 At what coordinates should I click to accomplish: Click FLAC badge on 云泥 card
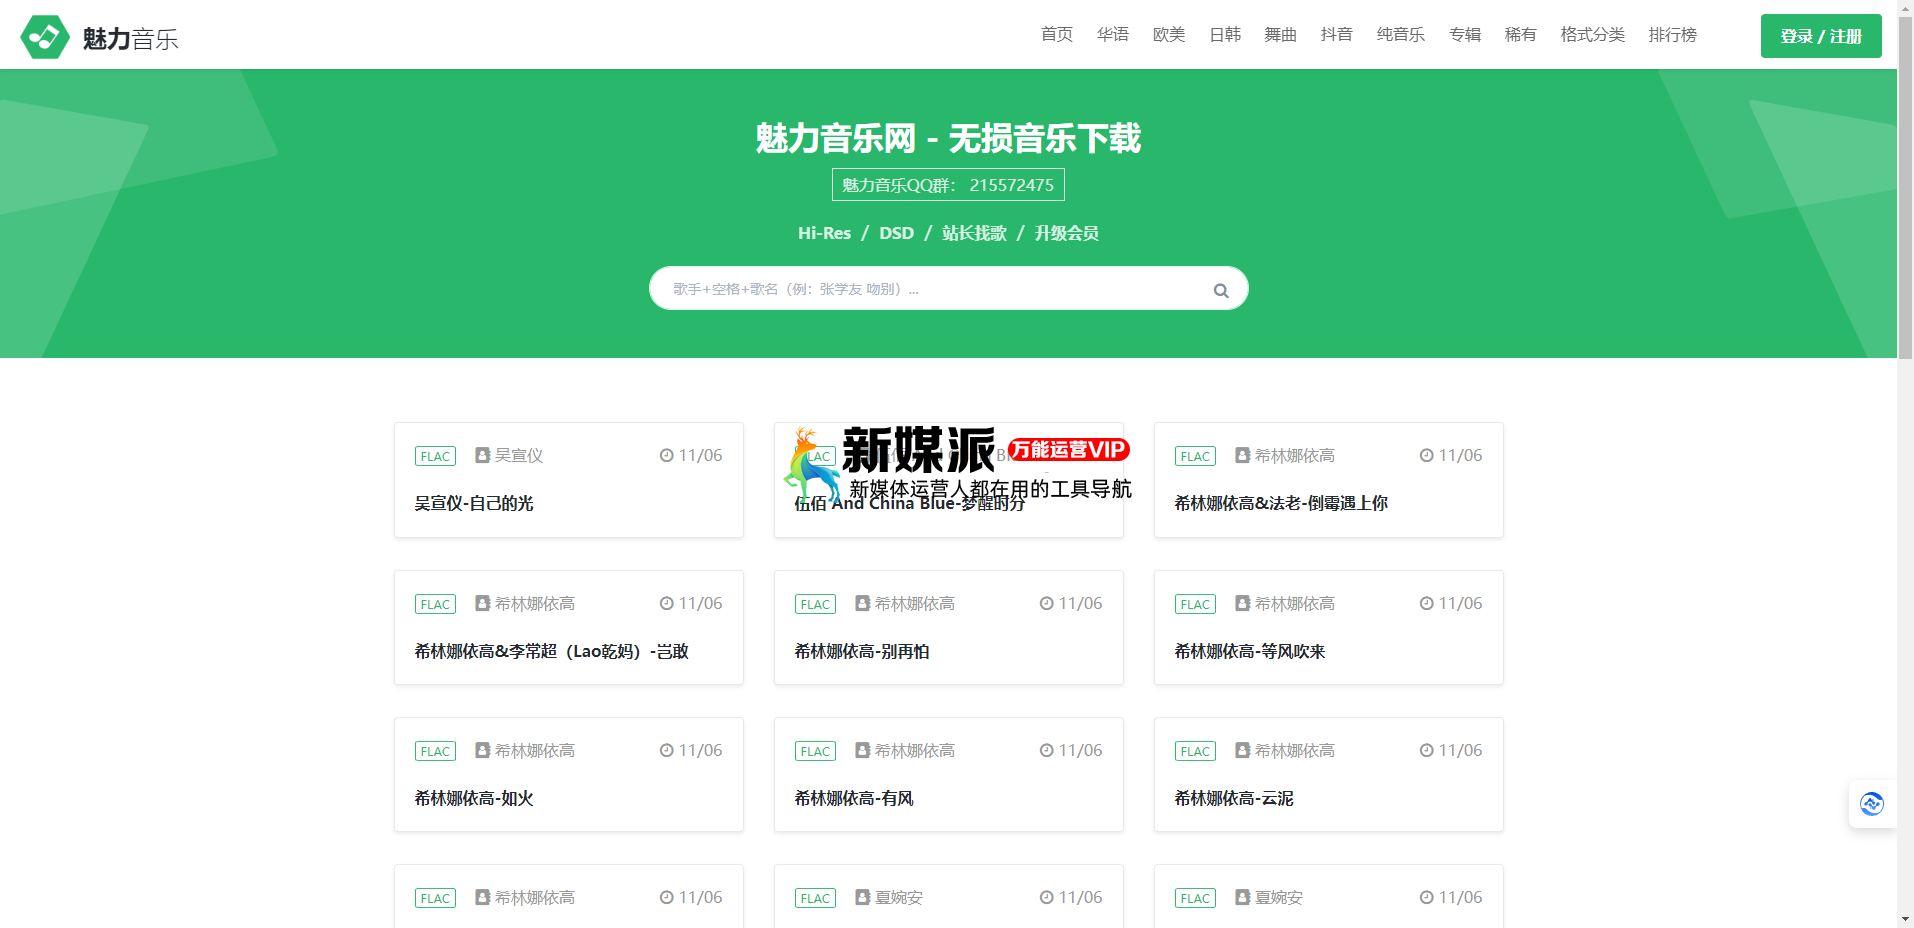[1195, 751]
